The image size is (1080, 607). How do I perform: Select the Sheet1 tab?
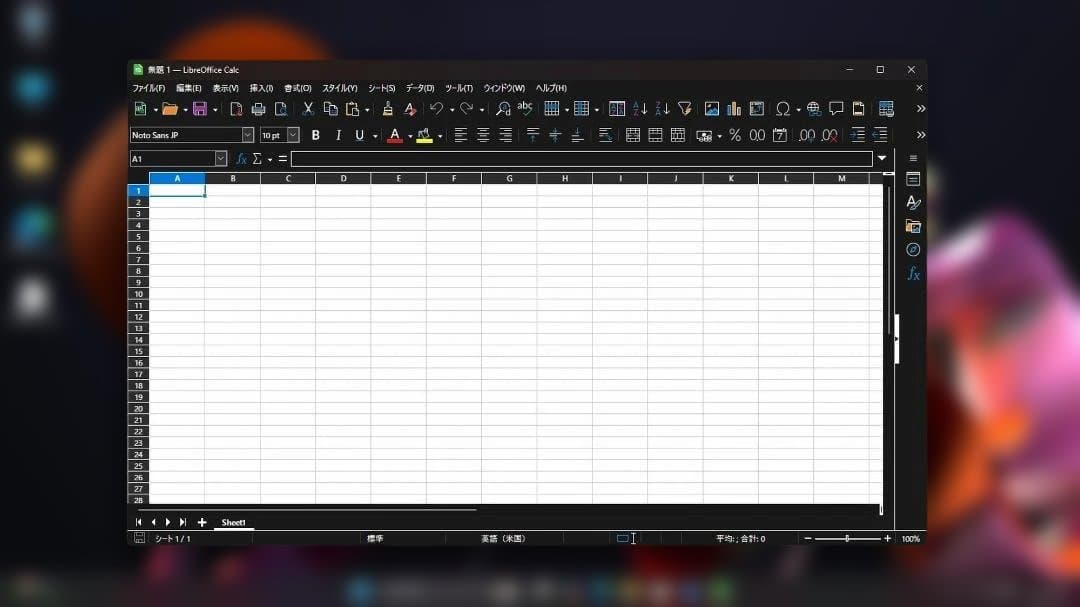(233, 522)
